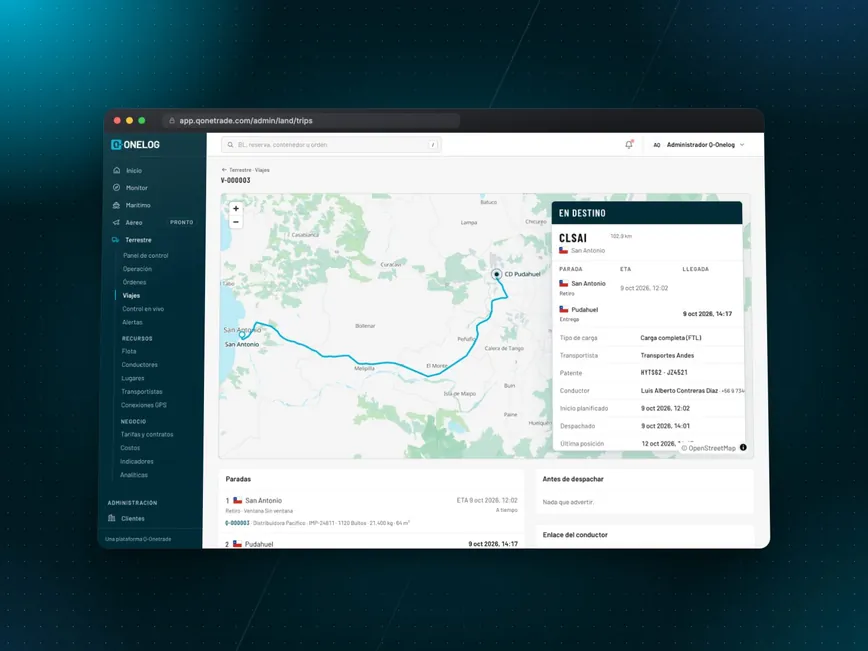Viewport: 868px width, 651px height.
Task: Select Viajes in the sidebar
Action: click(131, 296)
